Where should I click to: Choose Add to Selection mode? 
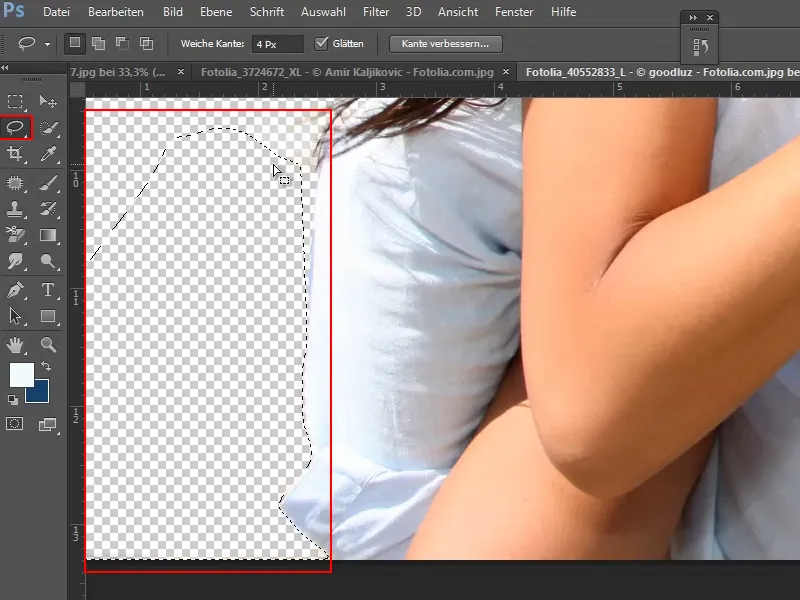(x=98, y=43)
